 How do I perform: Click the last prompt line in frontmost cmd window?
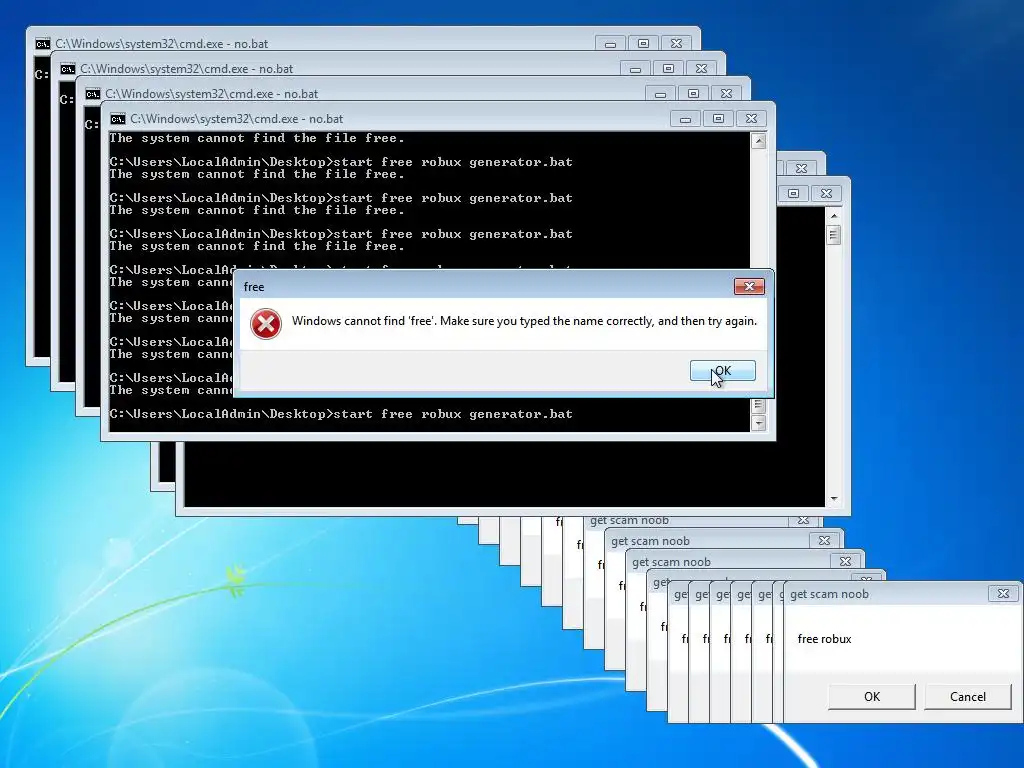tap(341, 414)
